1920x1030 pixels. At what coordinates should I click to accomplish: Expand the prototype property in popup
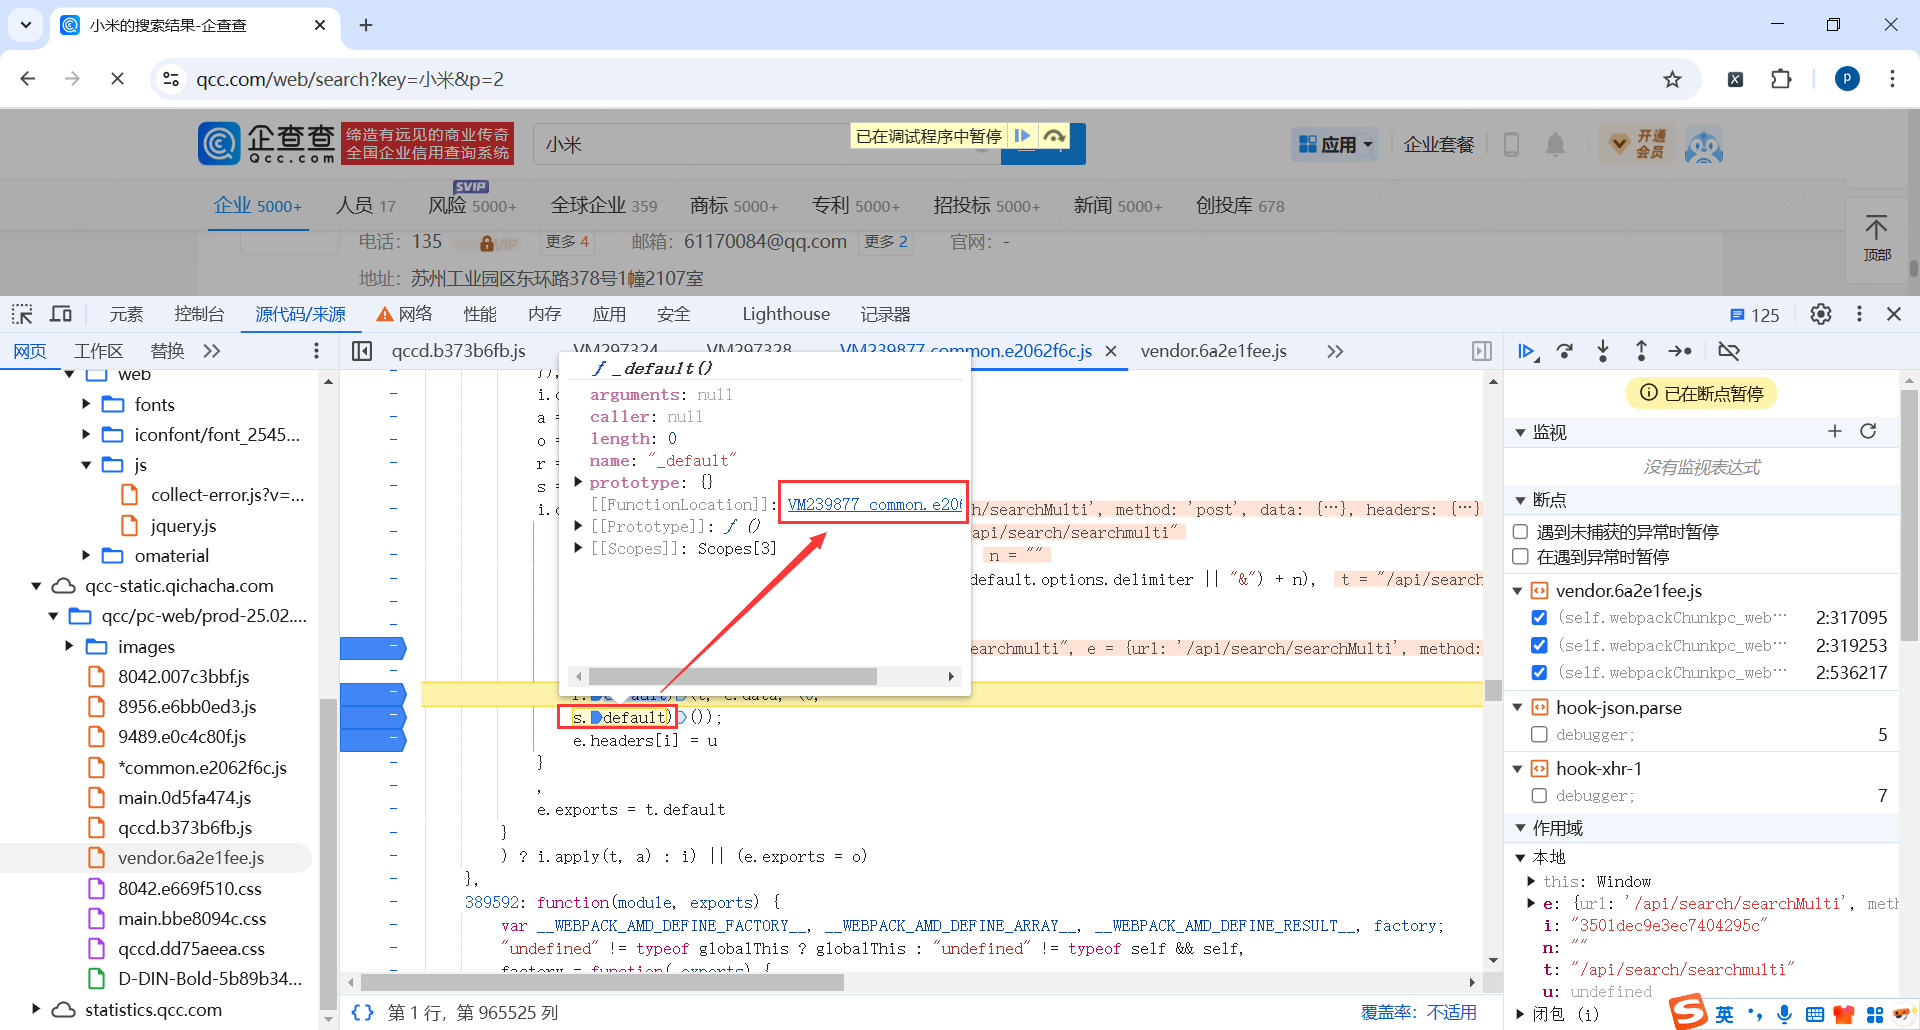pos(578,482)
